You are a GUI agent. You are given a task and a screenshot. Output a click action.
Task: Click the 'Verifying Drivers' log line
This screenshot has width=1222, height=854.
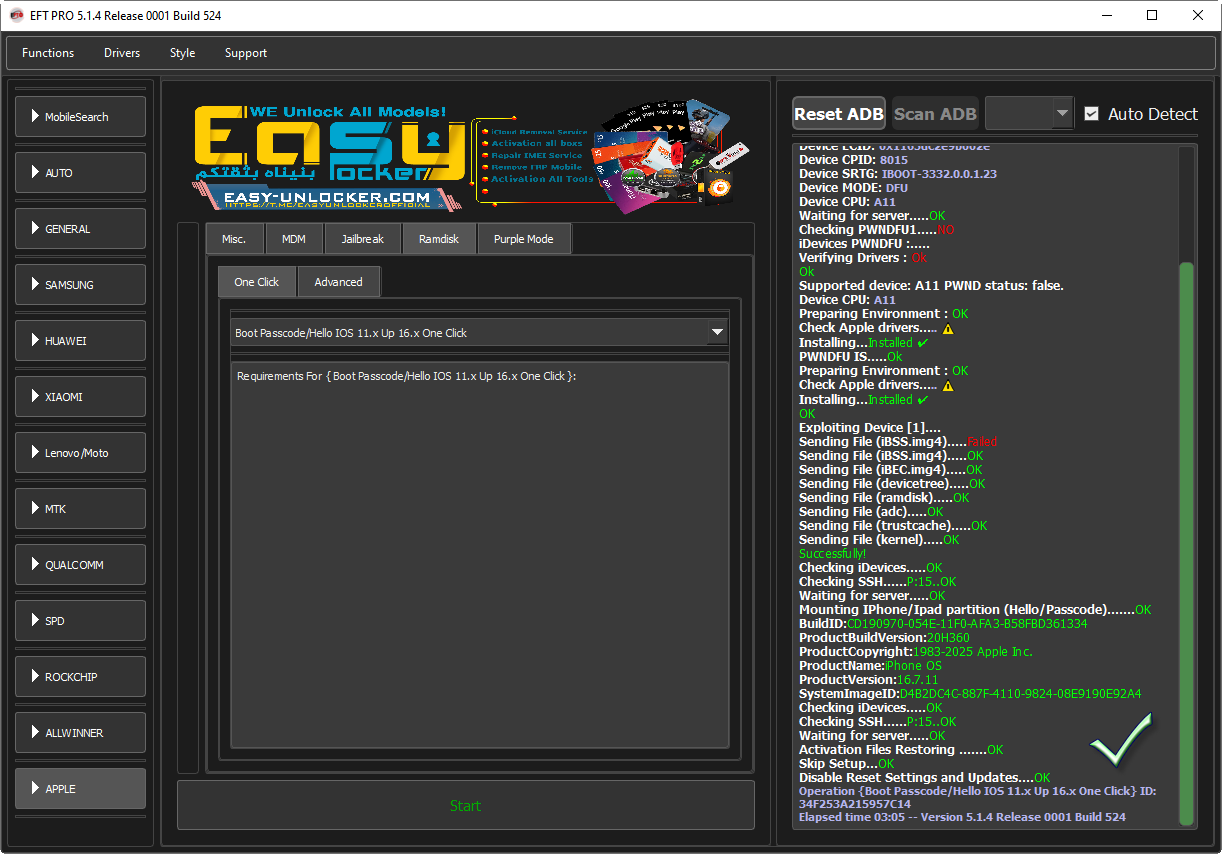tap(863, 257)
